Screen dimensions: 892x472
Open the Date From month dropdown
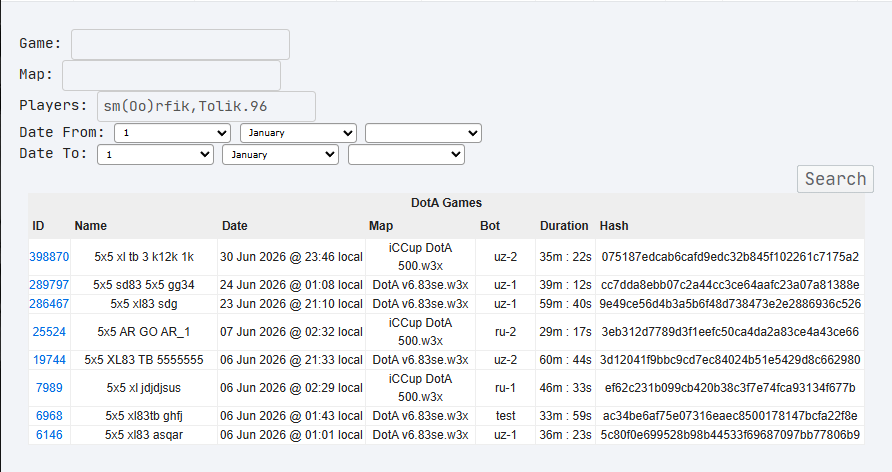(299, 133)
